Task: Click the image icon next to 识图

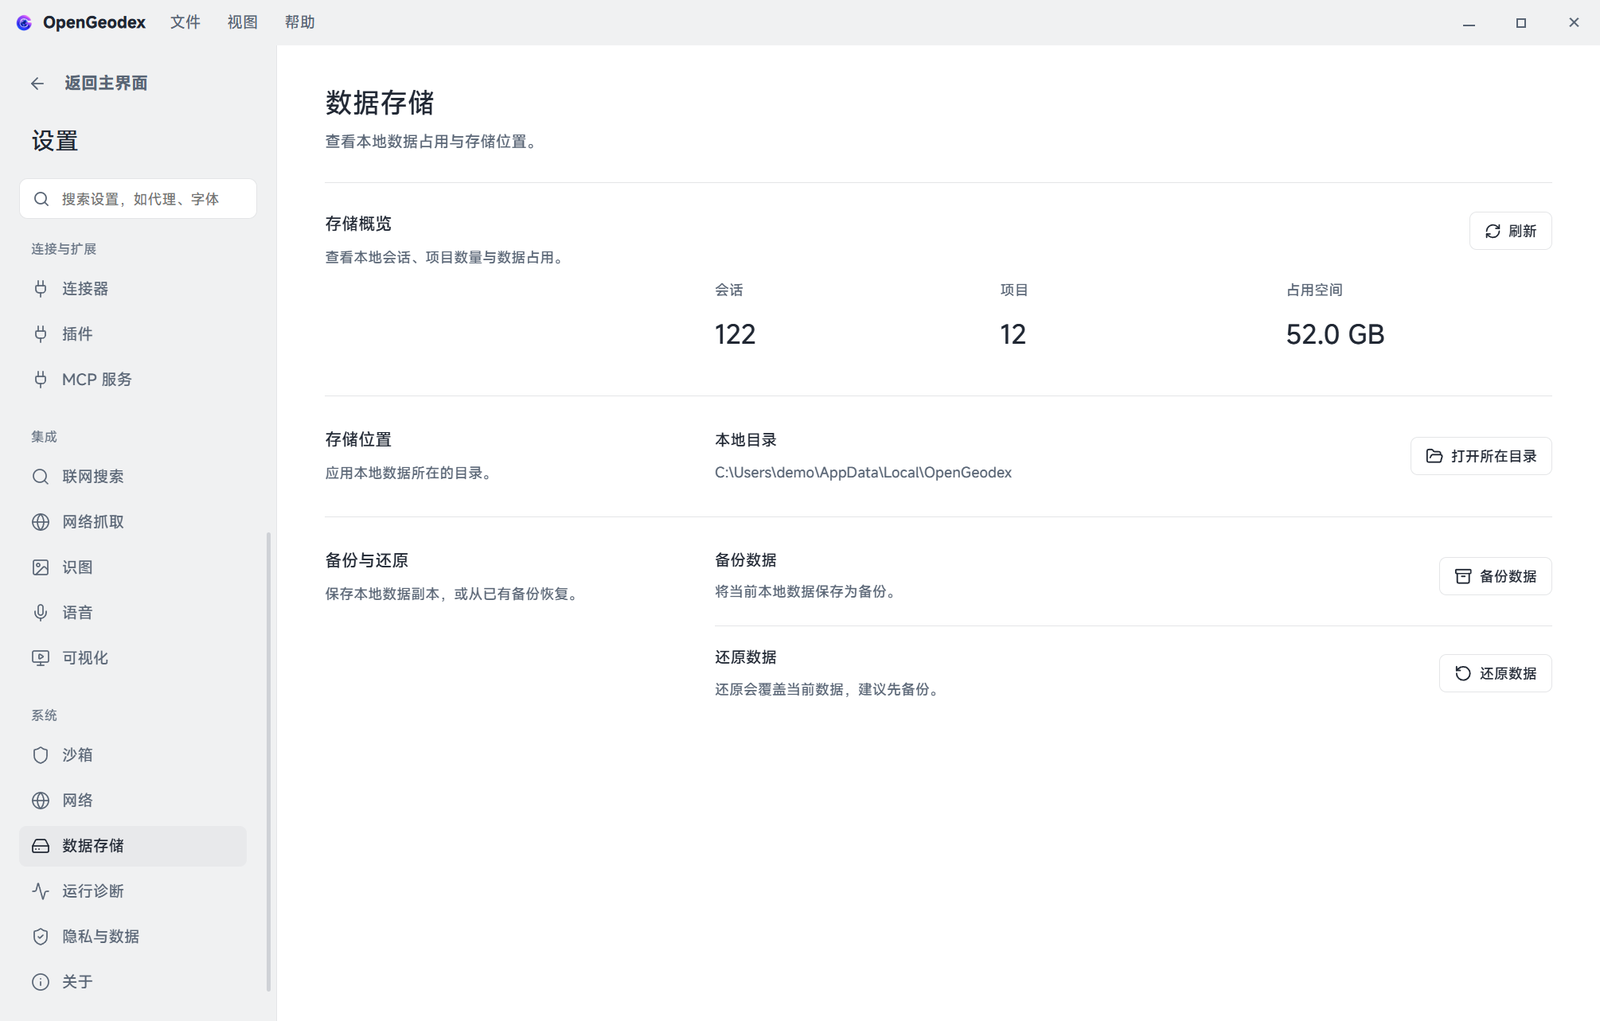Action: (x=40, y=567)
